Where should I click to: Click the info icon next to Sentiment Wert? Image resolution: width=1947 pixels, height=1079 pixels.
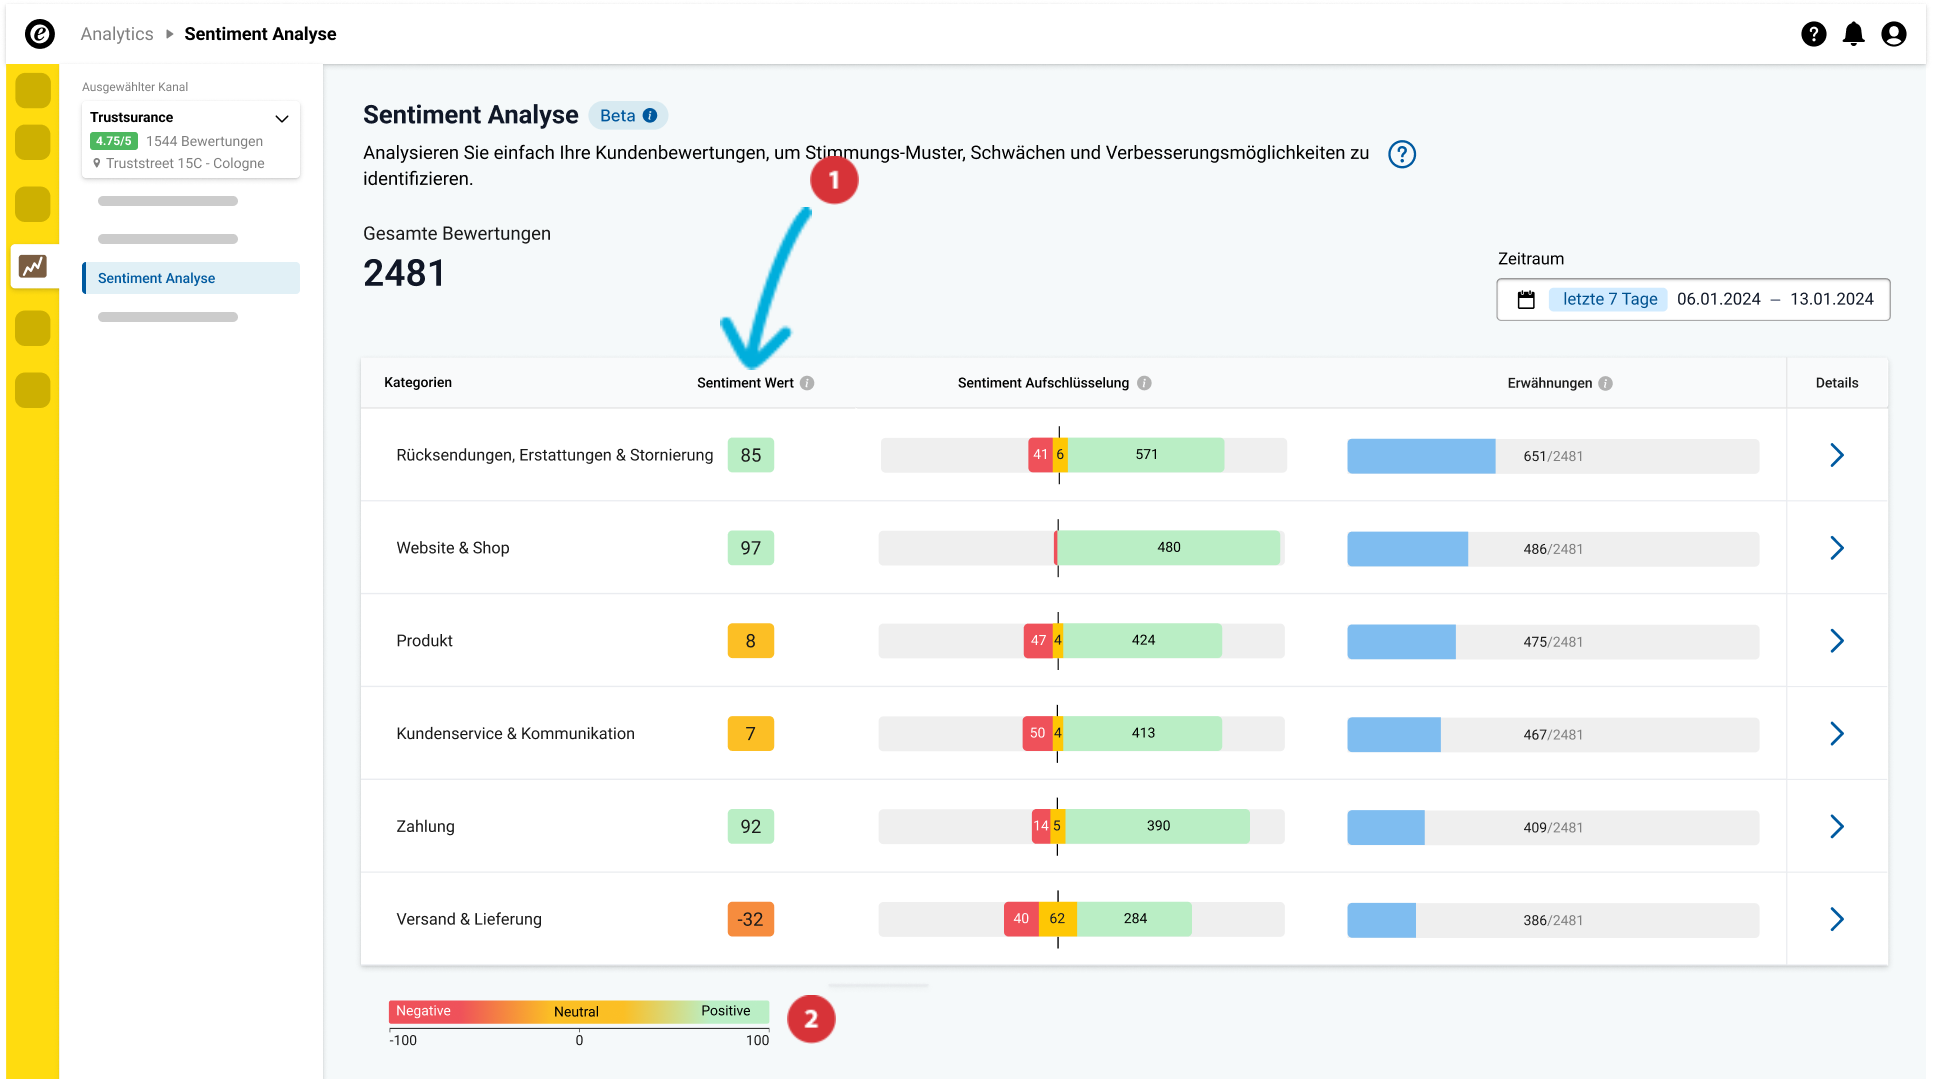point(807,383)
